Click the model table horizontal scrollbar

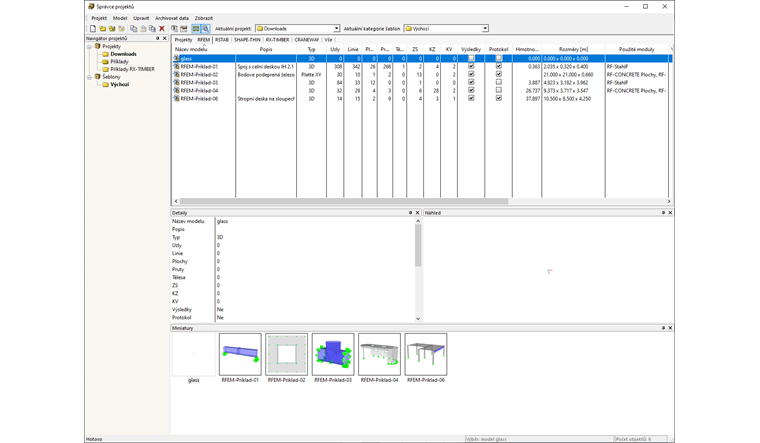click(x=344, y=201)
